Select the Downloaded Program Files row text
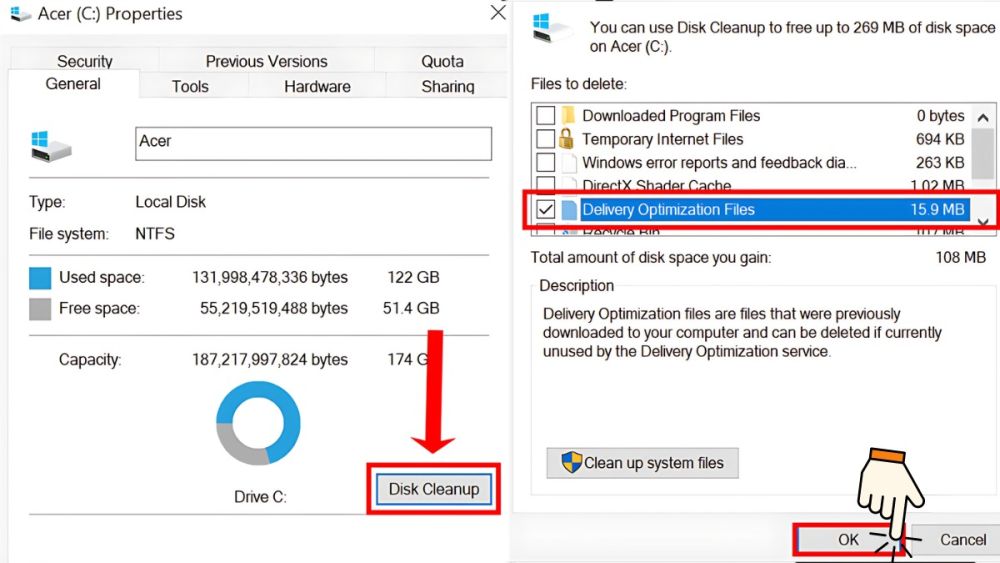Screen dimensions: 1000x563 click(x=671, y=115)
